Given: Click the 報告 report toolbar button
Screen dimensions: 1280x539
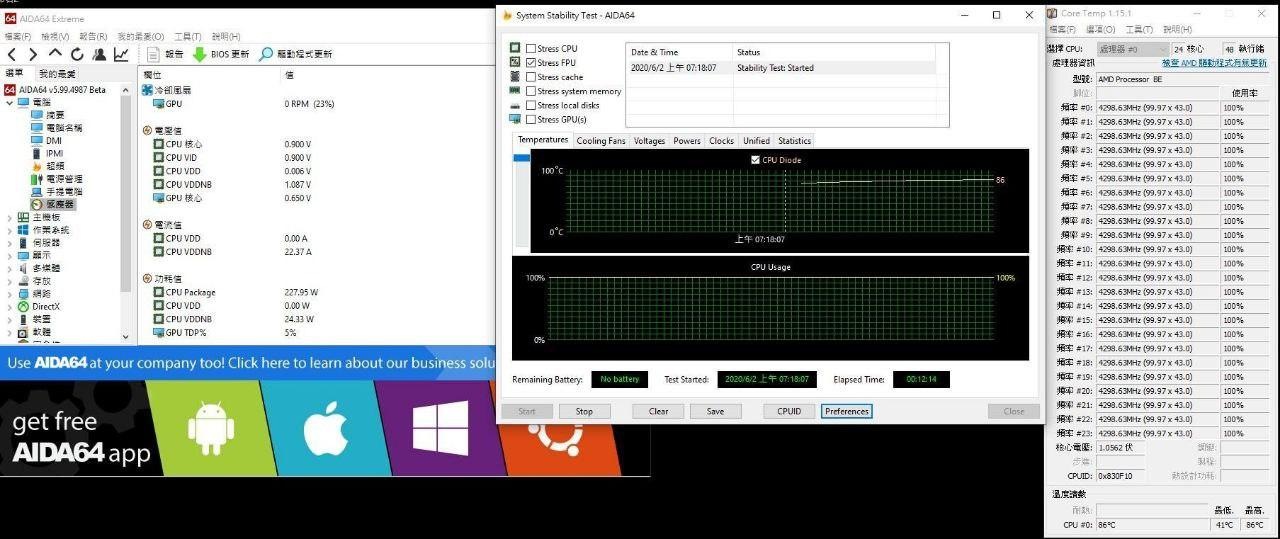Looking at the screenshot, I should click(165, 54).
